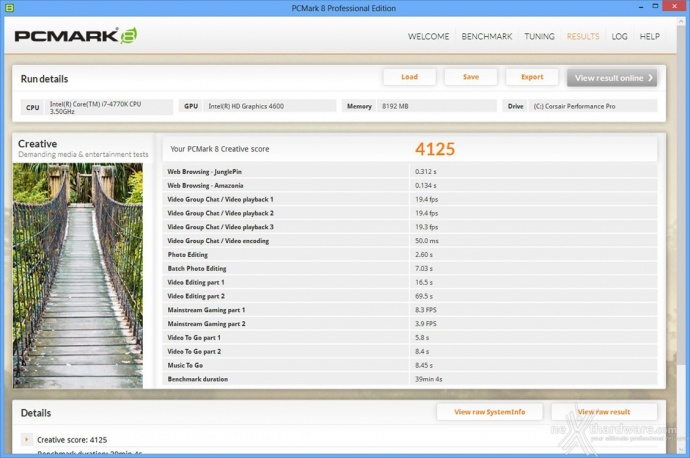The height and width of the screenshot is (458, 690).
Task: Click the Web Browsing - JunglePin row
Action: click(410, 172)
